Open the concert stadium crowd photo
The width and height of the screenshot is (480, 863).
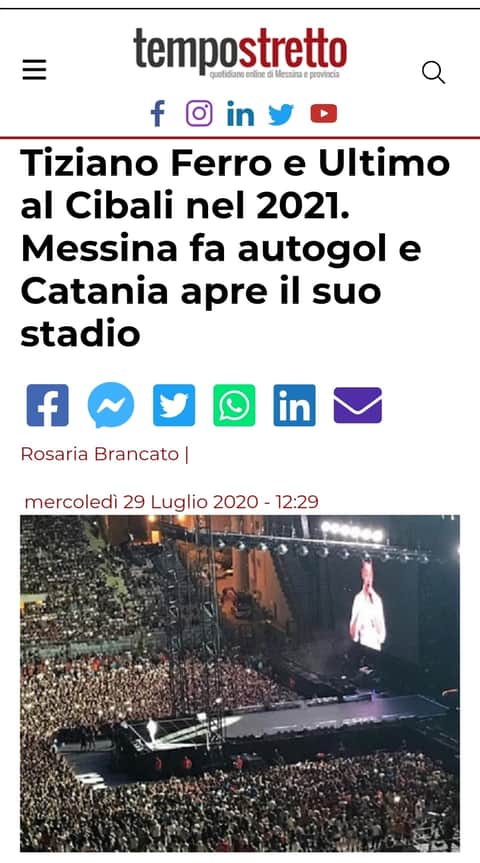[240, 683]
